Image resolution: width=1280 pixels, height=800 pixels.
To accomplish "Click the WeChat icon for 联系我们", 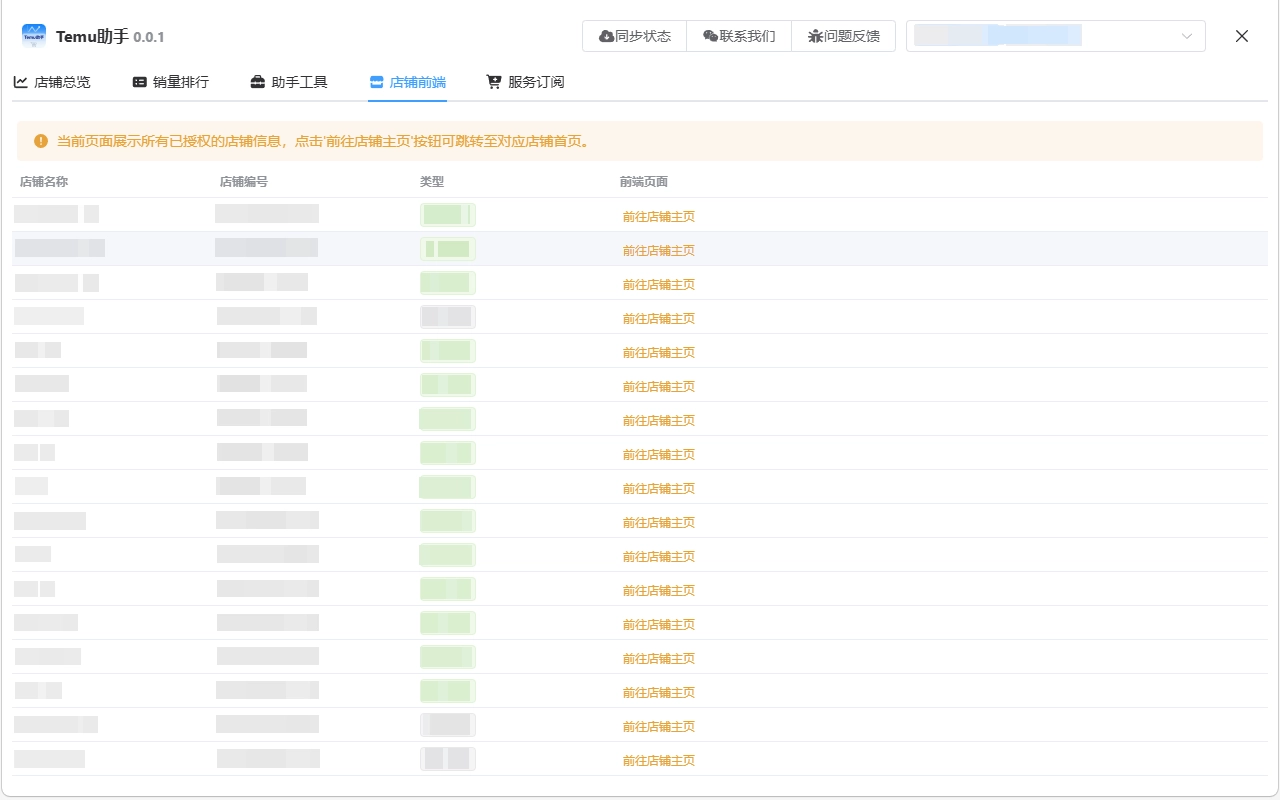I will (x=710, y=36).
